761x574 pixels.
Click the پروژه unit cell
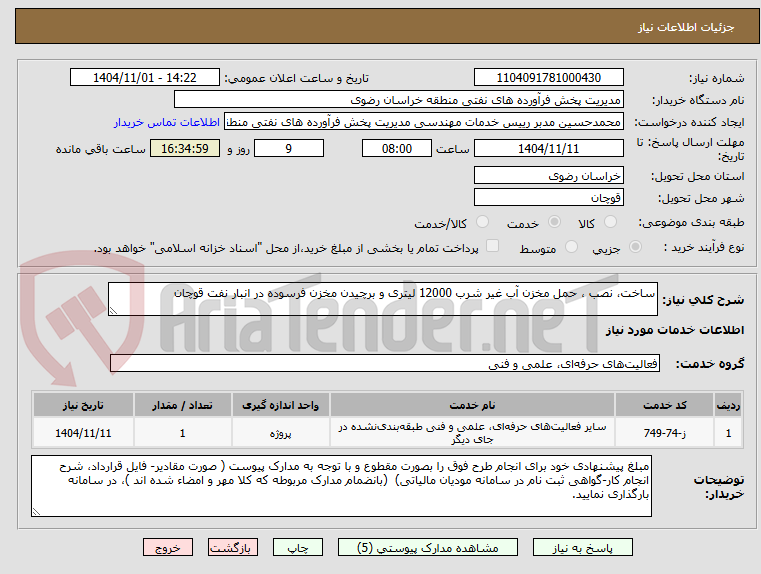point(281,432)
